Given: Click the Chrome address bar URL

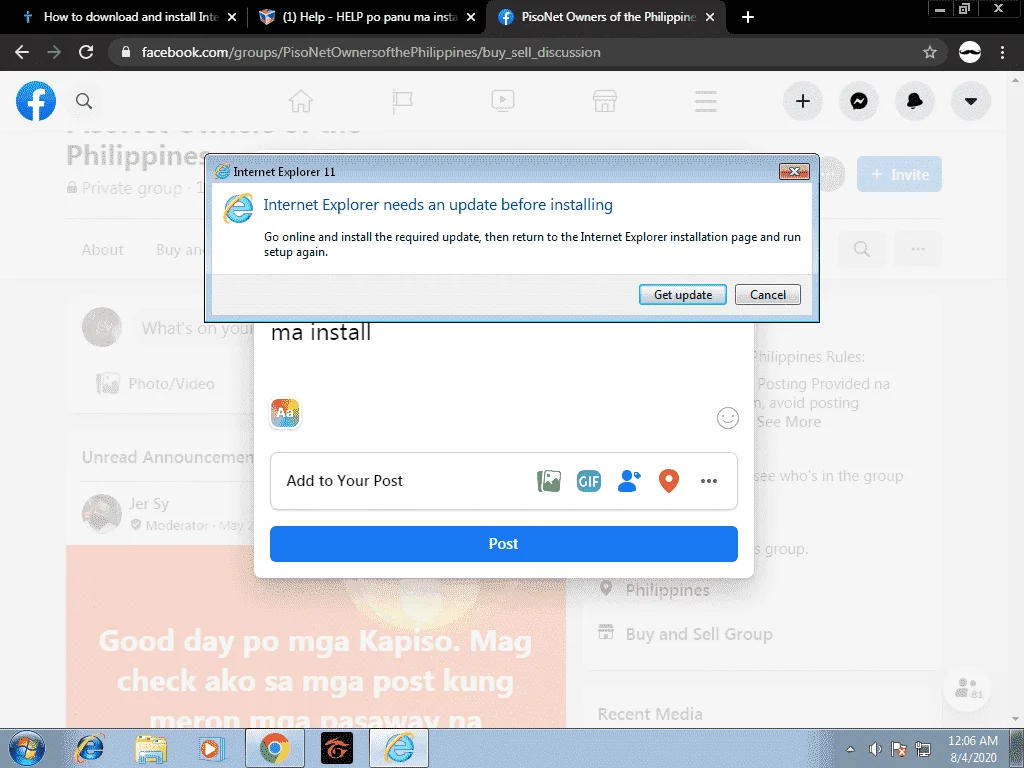Looking at the screenshot, I should point(371,52).
